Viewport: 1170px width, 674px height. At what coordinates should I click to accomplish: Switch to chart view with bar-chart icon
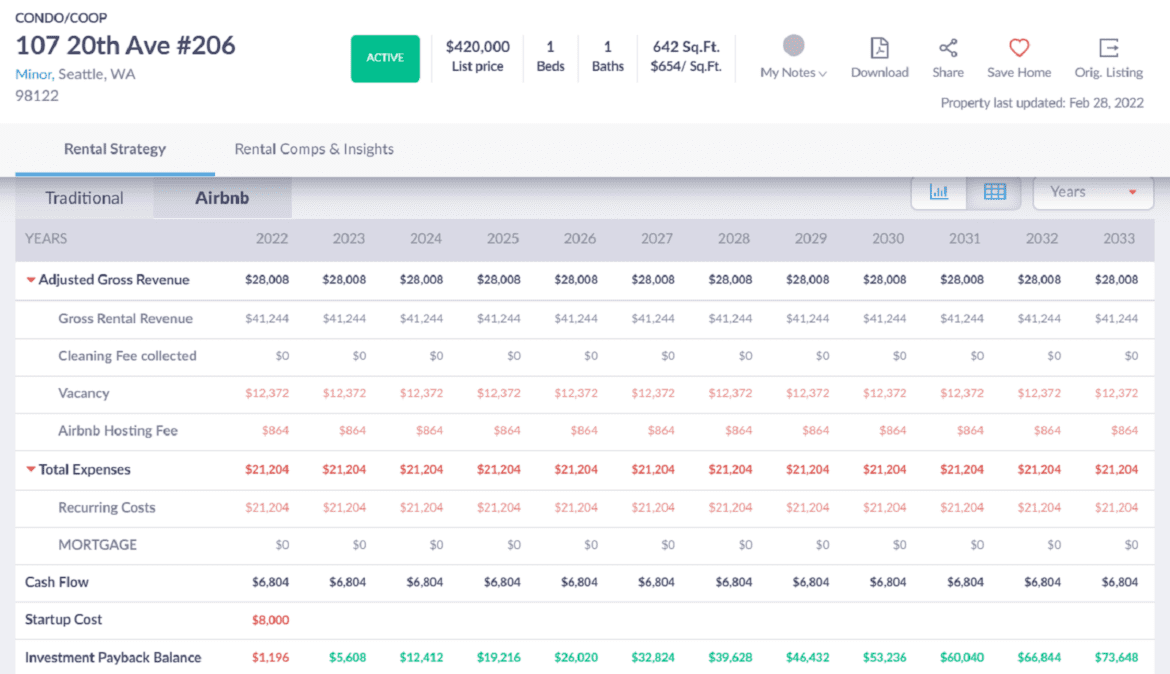coord(938,191)
